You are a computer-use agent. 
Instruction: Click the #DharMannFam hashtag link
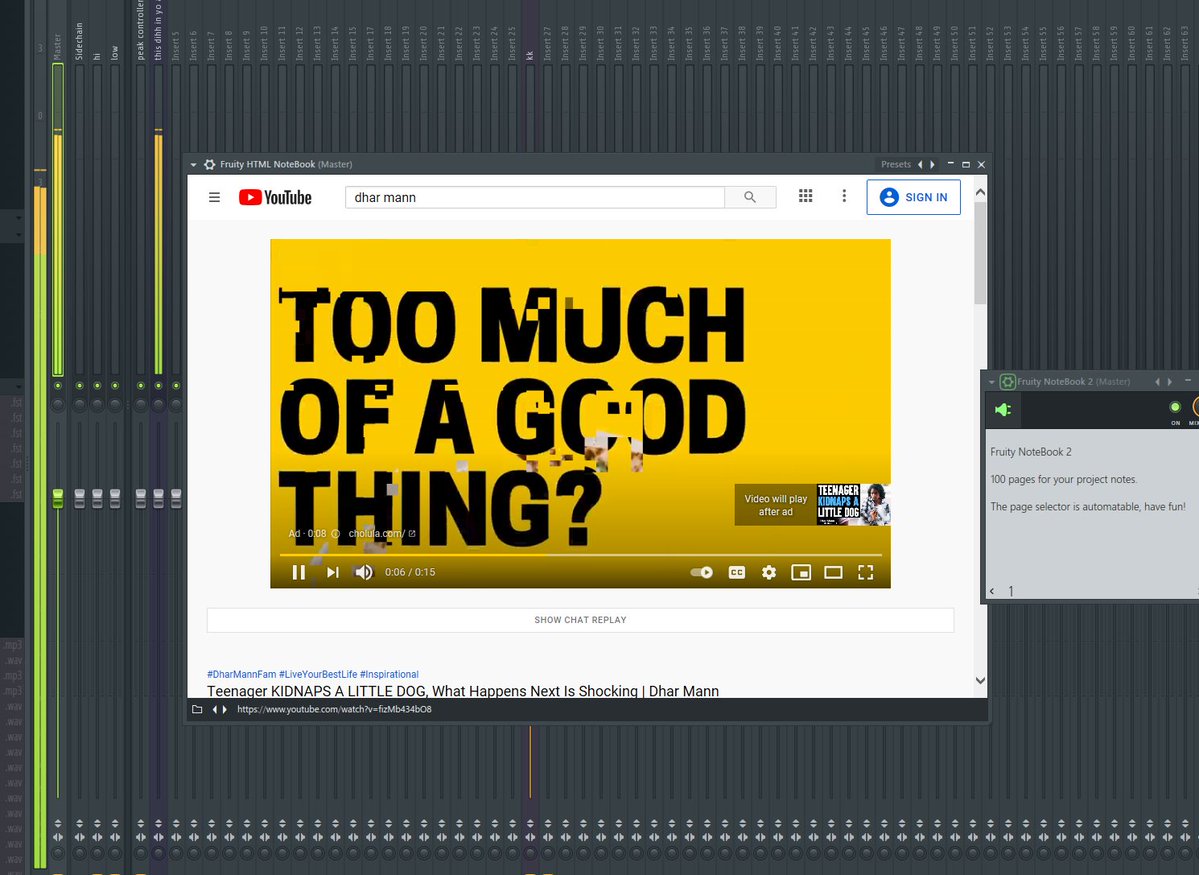241,674
